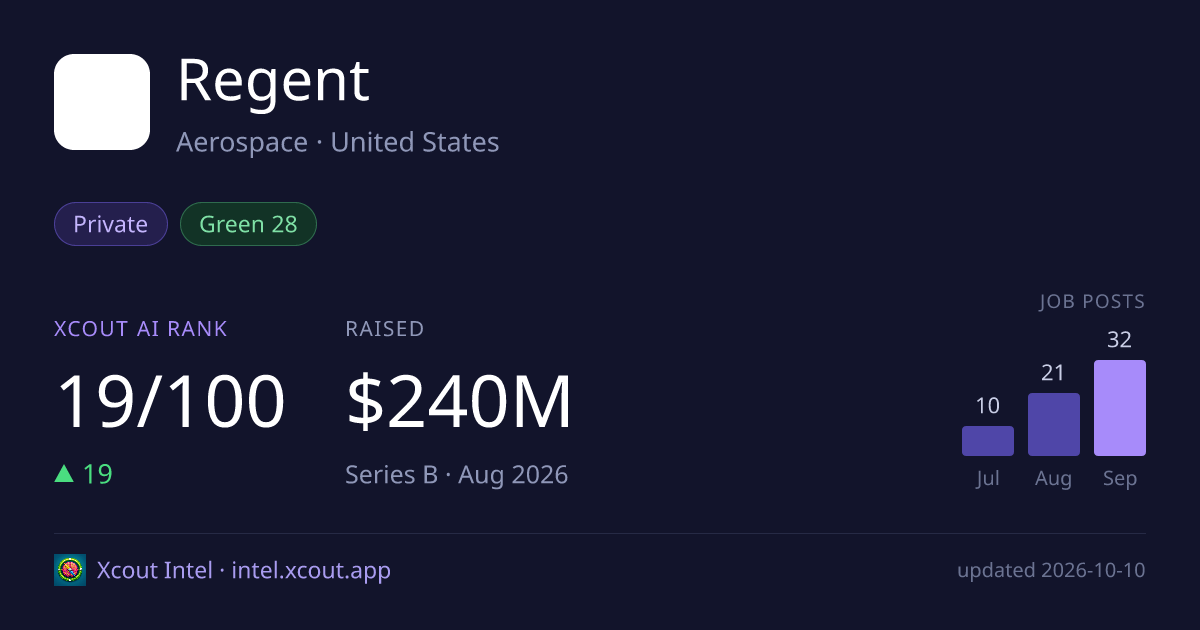Click the $240M raised amount
The image size is (1200, 630).
tap(459, 402)
